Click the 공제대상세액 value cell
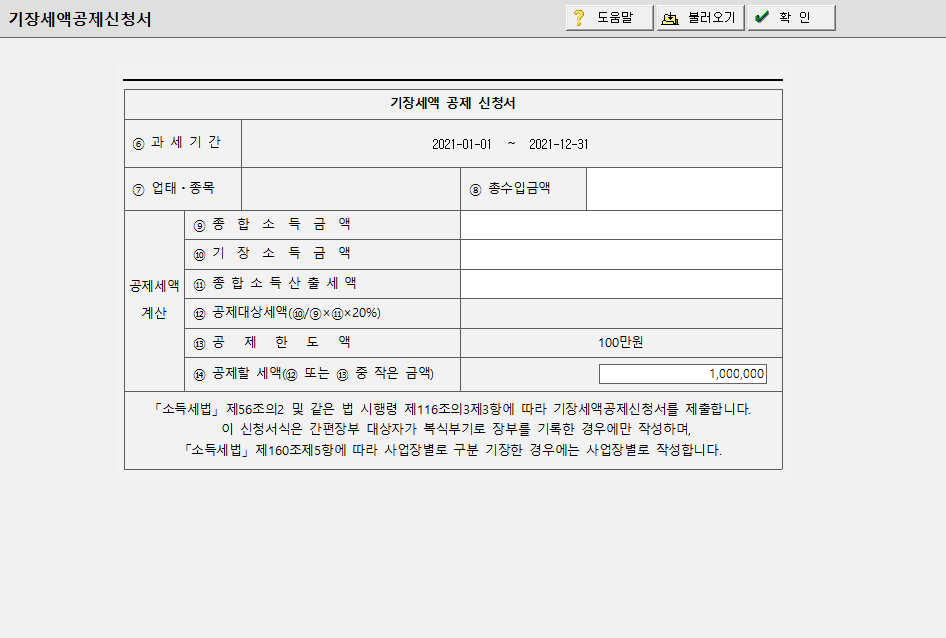Image resolution: width=946 pixels, height=638 pixels. [621, 313]
